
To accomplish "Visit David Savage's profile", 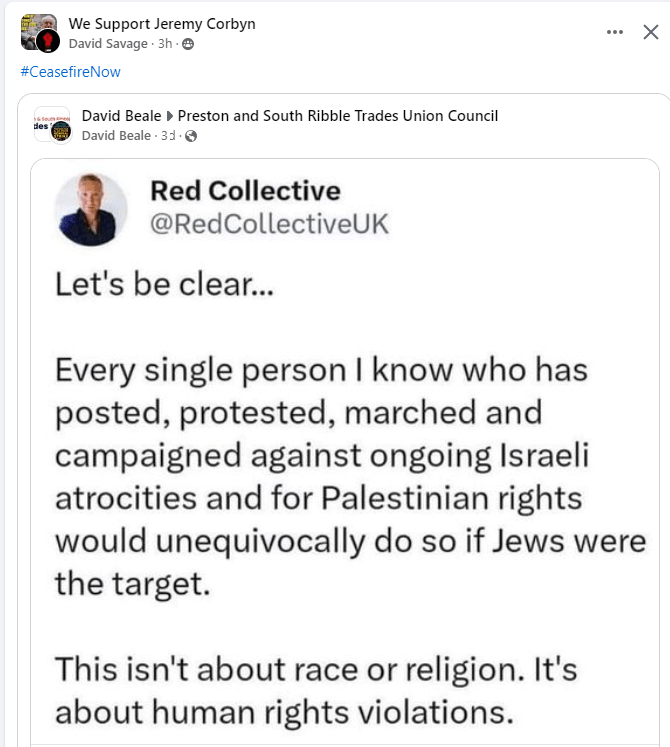I will pos(110,44).
